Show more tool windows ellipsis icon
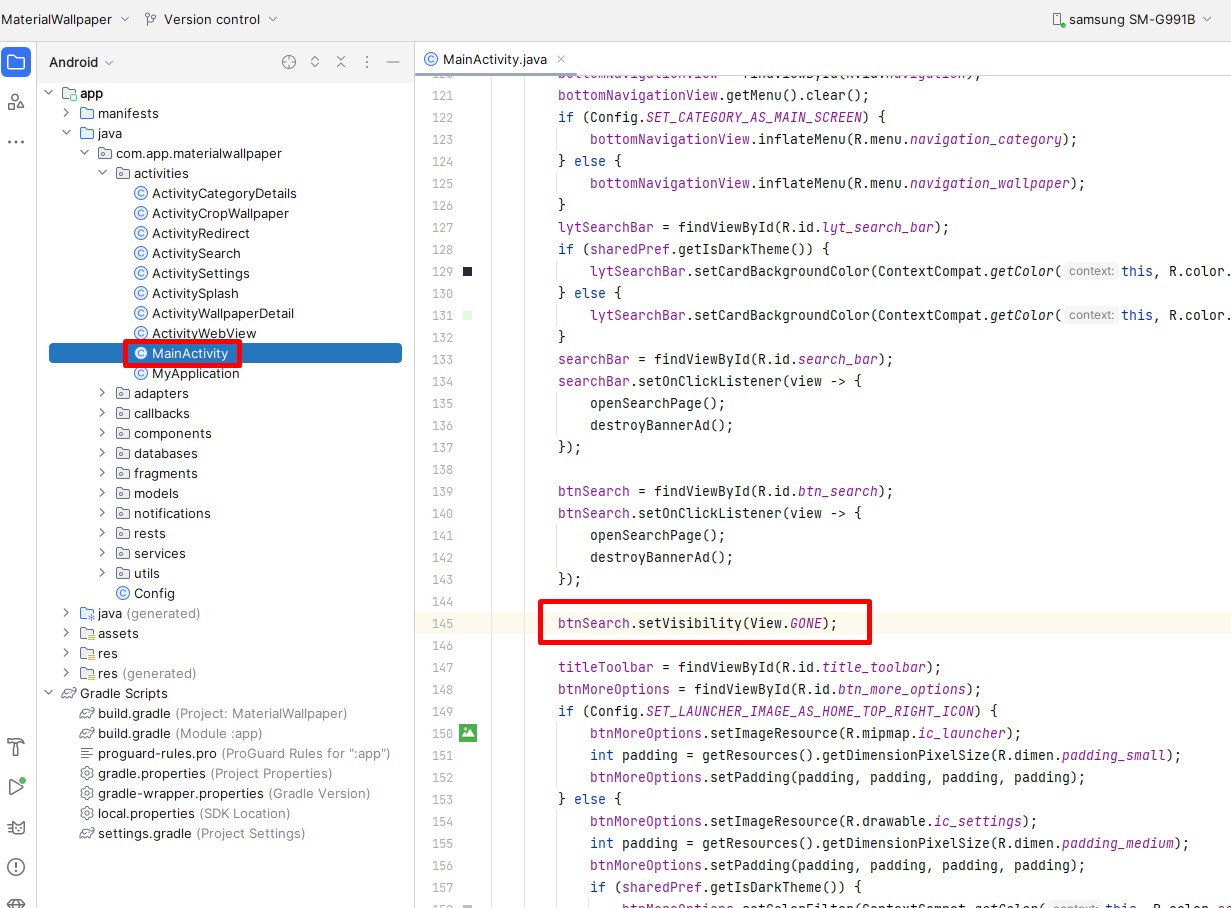Screen dimensions: 1231x908 [x=15, y=142]
